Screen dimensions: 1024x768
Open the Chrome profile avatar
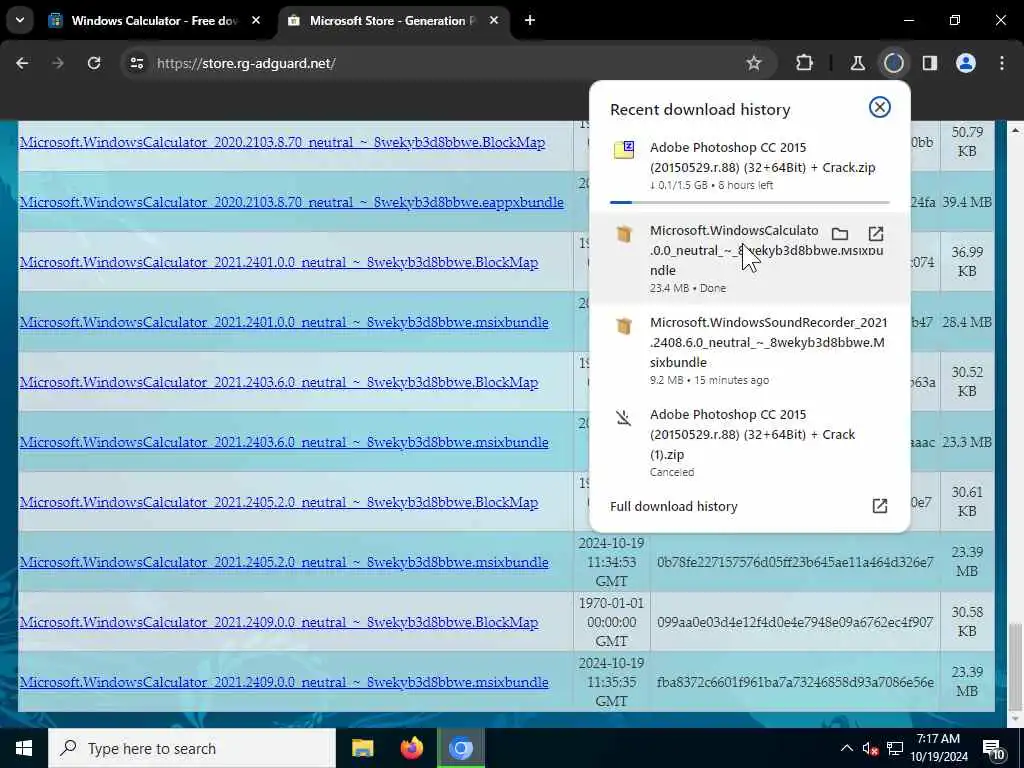click(966, 63)
